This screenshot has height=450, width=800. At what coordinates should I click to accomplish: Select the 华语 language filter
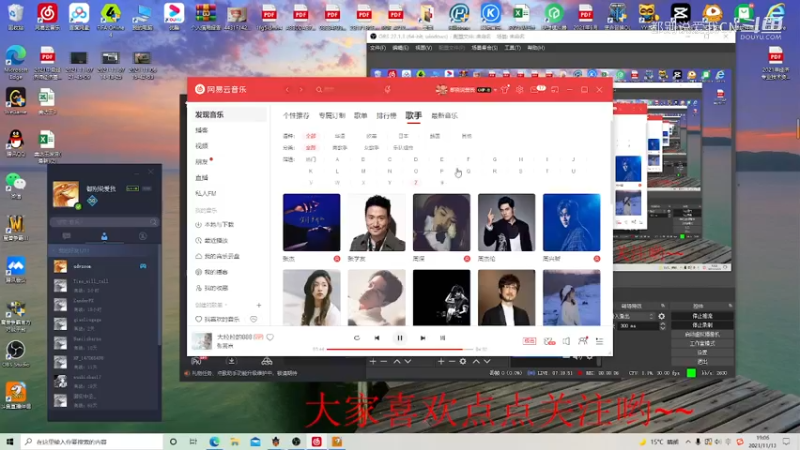click(340, 136)
